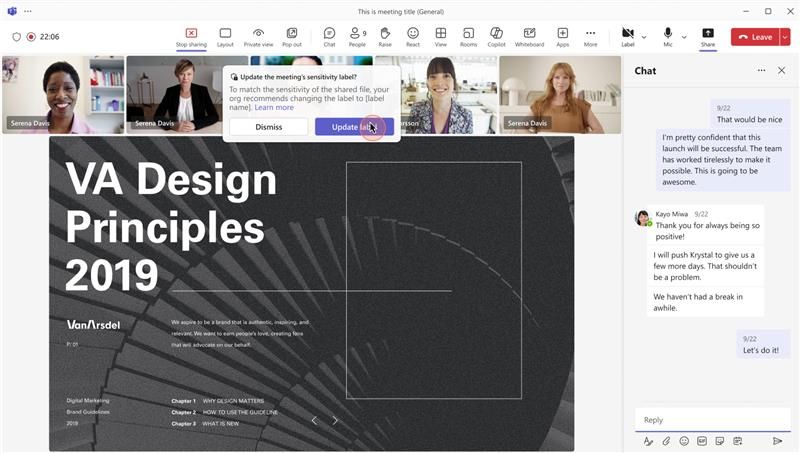Dismiss the sensitivity label prompt
Viewport: 800px width, 453px height.
pyautogui.click(x=268, y=127)
